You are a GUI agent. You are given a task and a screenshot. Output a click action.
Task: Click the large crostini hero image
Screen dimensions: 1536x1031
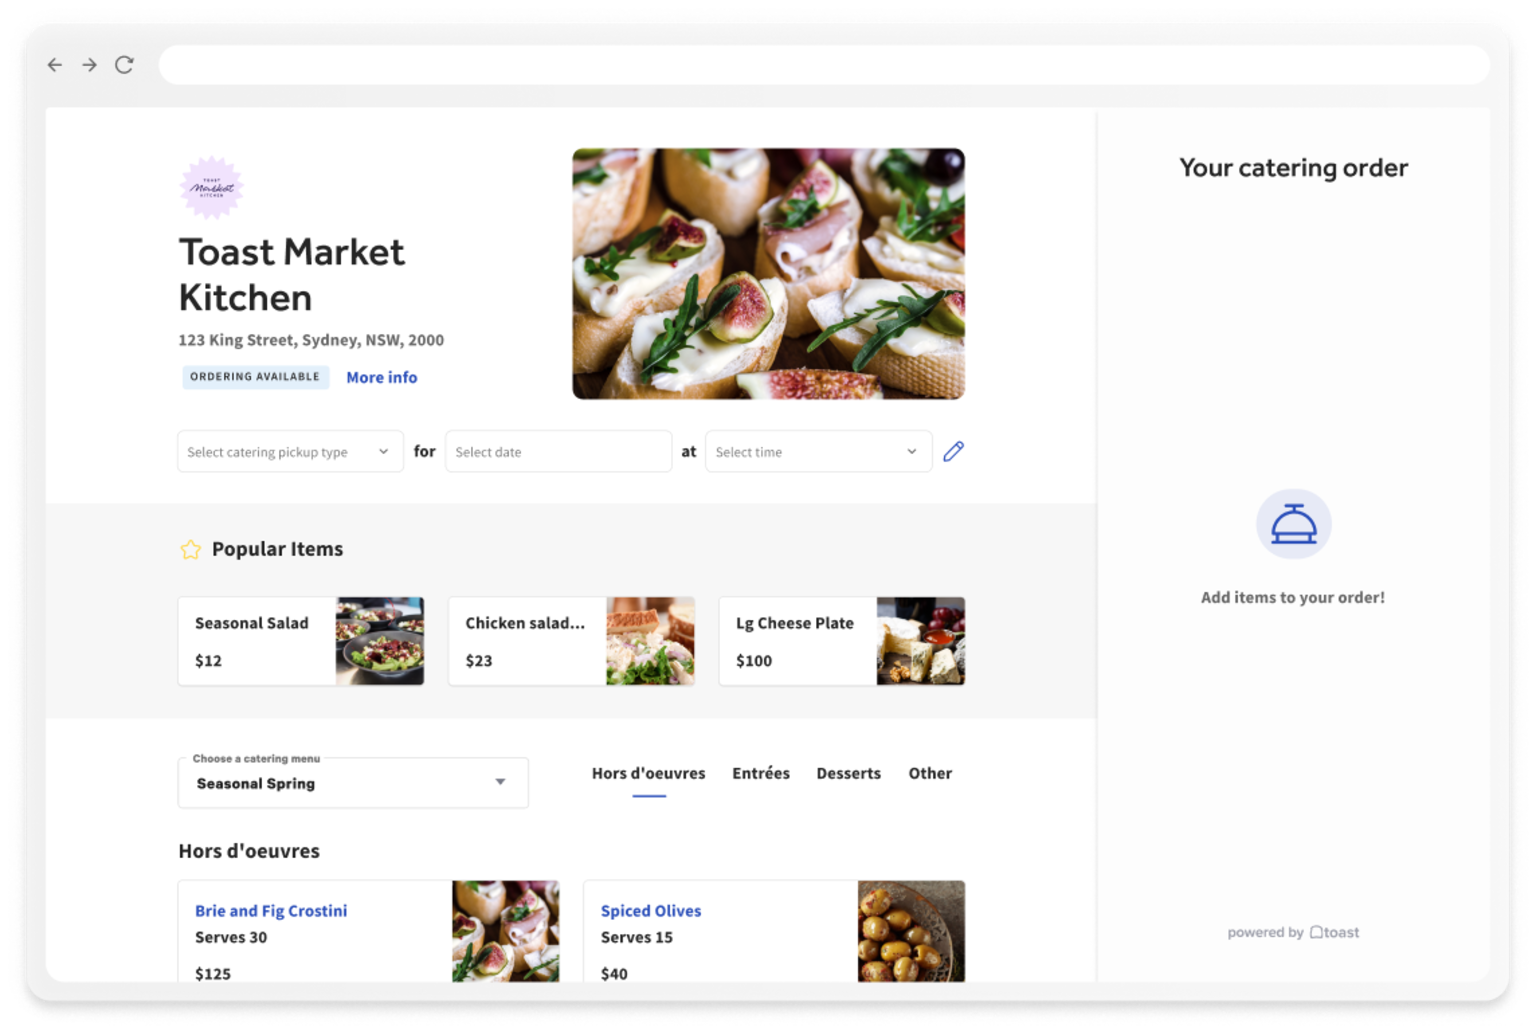(x=768, y=274)
